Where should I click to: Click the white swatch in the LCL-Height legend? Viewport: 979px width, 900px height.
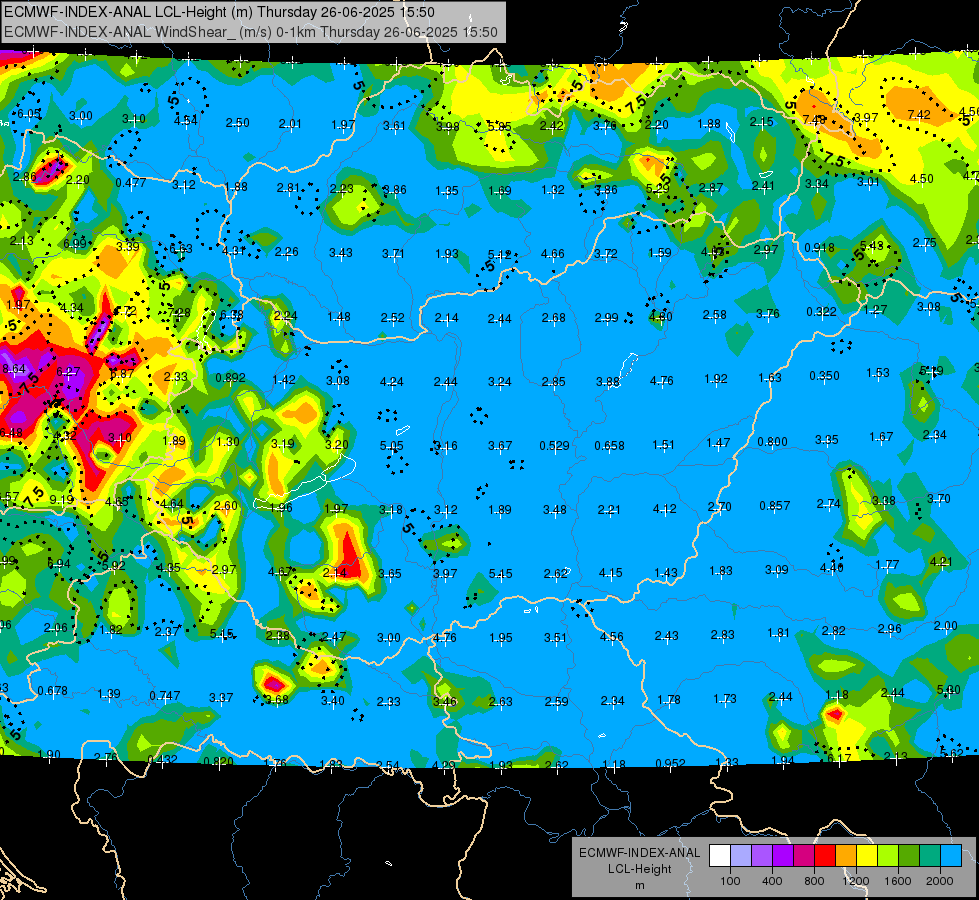pyautogui.click(x=720, y=855)
